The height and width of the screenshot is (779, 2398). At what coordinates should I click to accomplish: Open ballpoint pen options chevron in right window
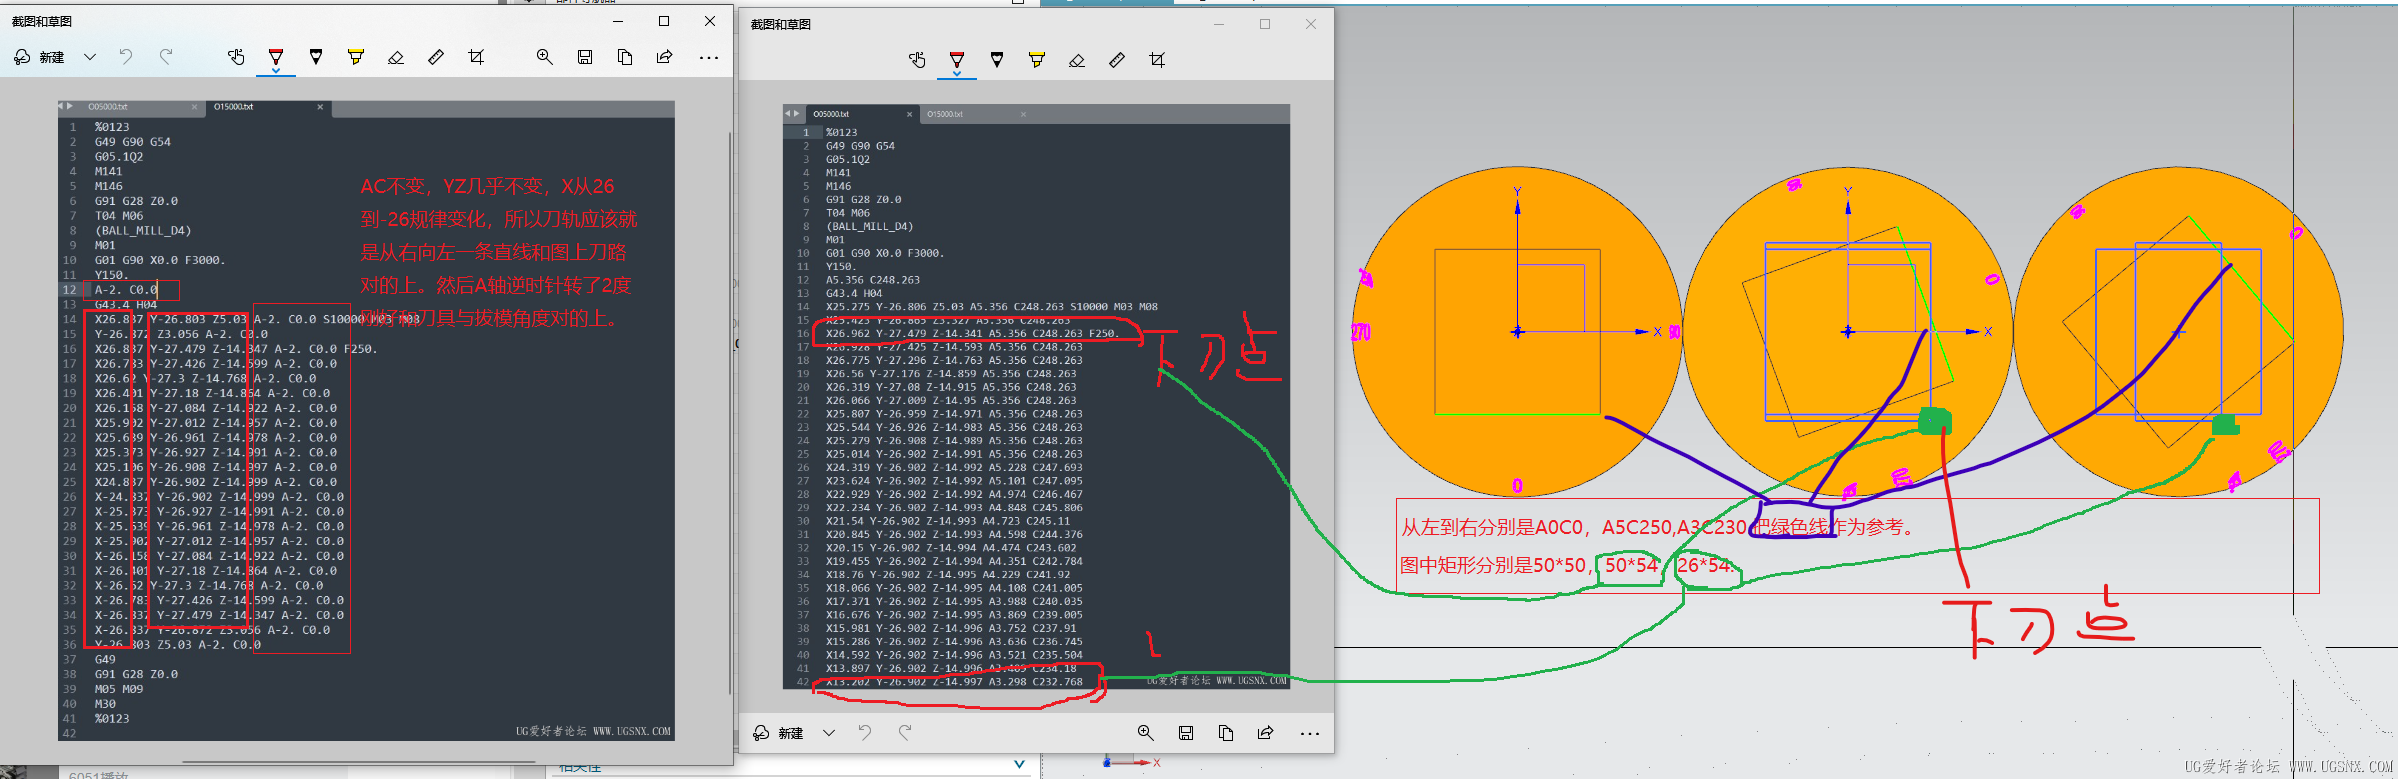957,74
